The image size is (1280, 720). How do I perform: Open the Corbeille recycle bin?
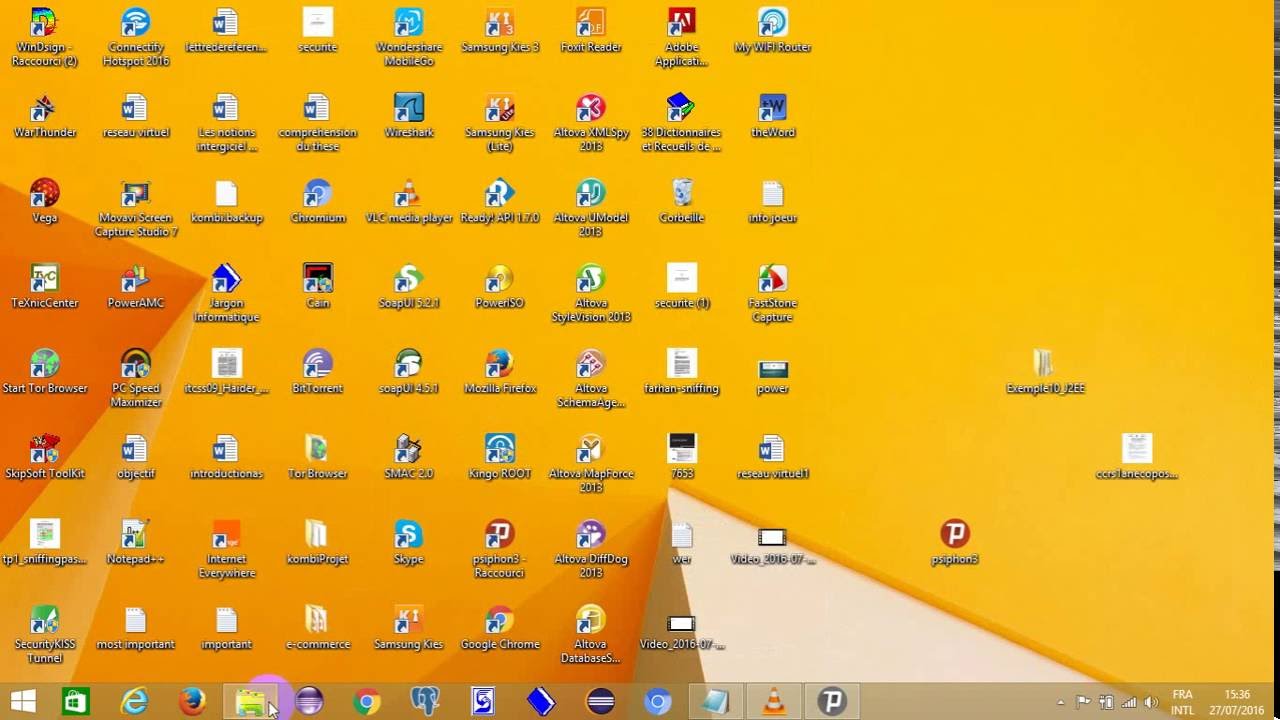coord(682,200)
